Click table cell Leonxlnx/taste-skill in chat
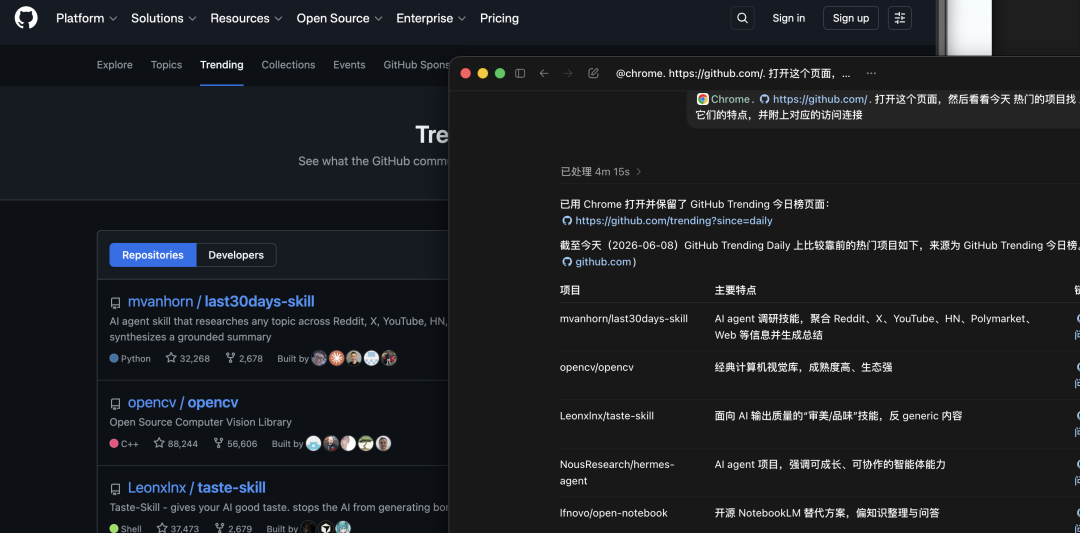The width and height of the screenshot is (1080, 533). (x=607, y=416)
